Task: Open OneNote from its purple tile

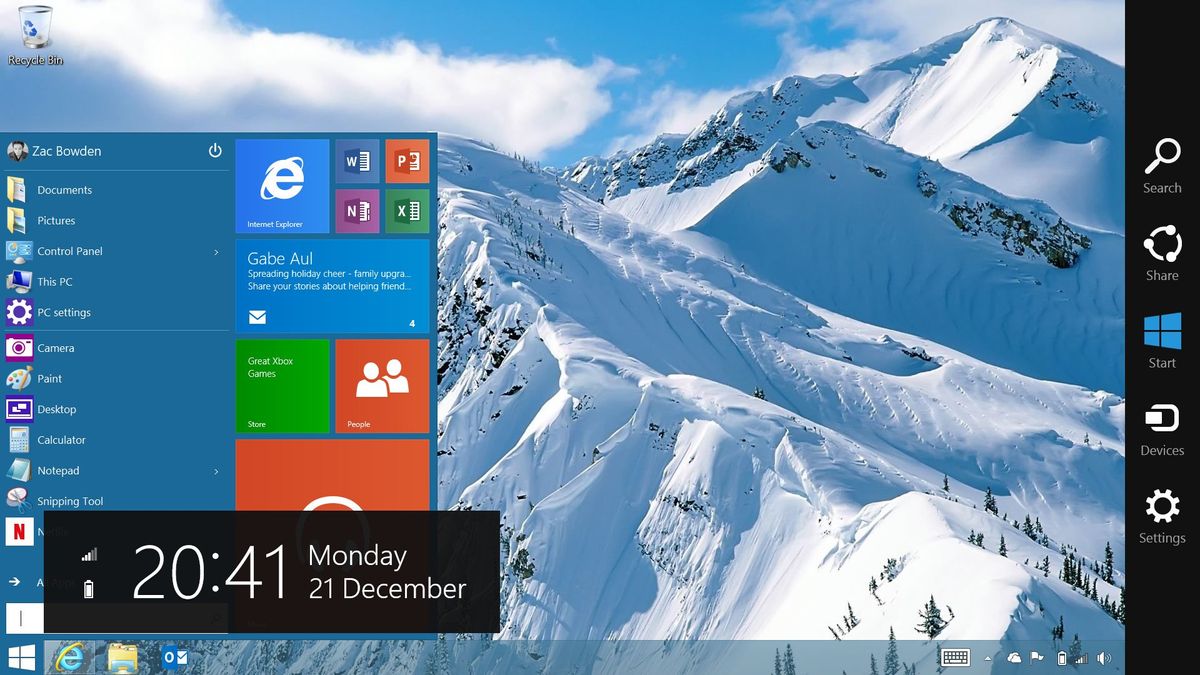Action: click(357, 211)
